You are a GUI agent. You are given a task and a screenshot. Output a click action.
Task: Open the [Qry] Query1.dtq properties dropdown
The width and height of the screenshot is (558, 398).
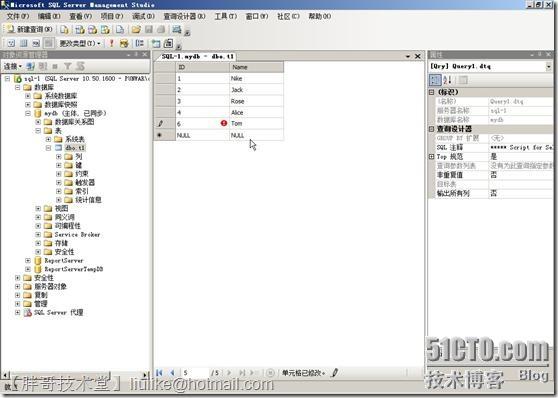[x=548, y=67]
